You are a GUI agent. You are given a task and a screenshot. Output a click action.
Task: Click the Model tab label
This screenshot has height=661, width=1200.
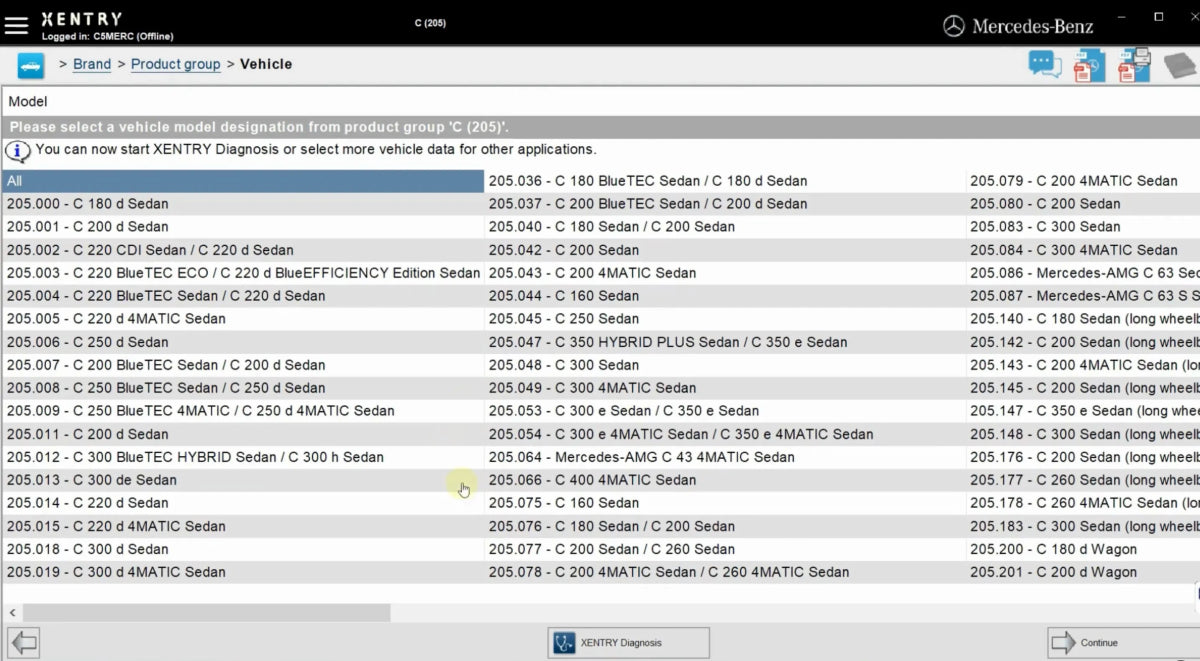click(27, 101)
